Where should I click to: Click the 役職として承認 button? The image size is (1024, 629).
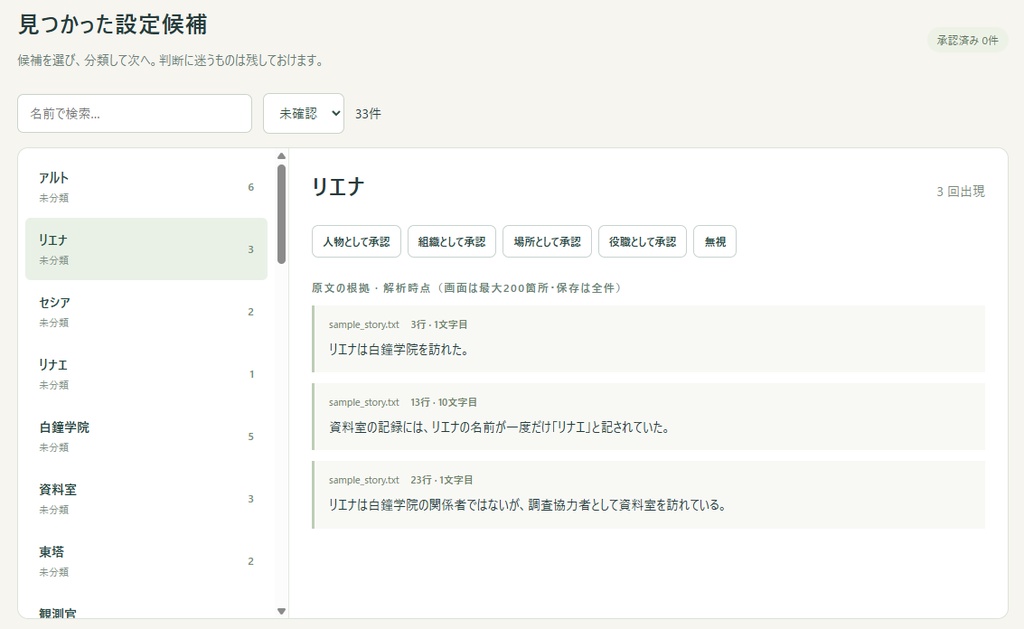[x=643, y=242]
